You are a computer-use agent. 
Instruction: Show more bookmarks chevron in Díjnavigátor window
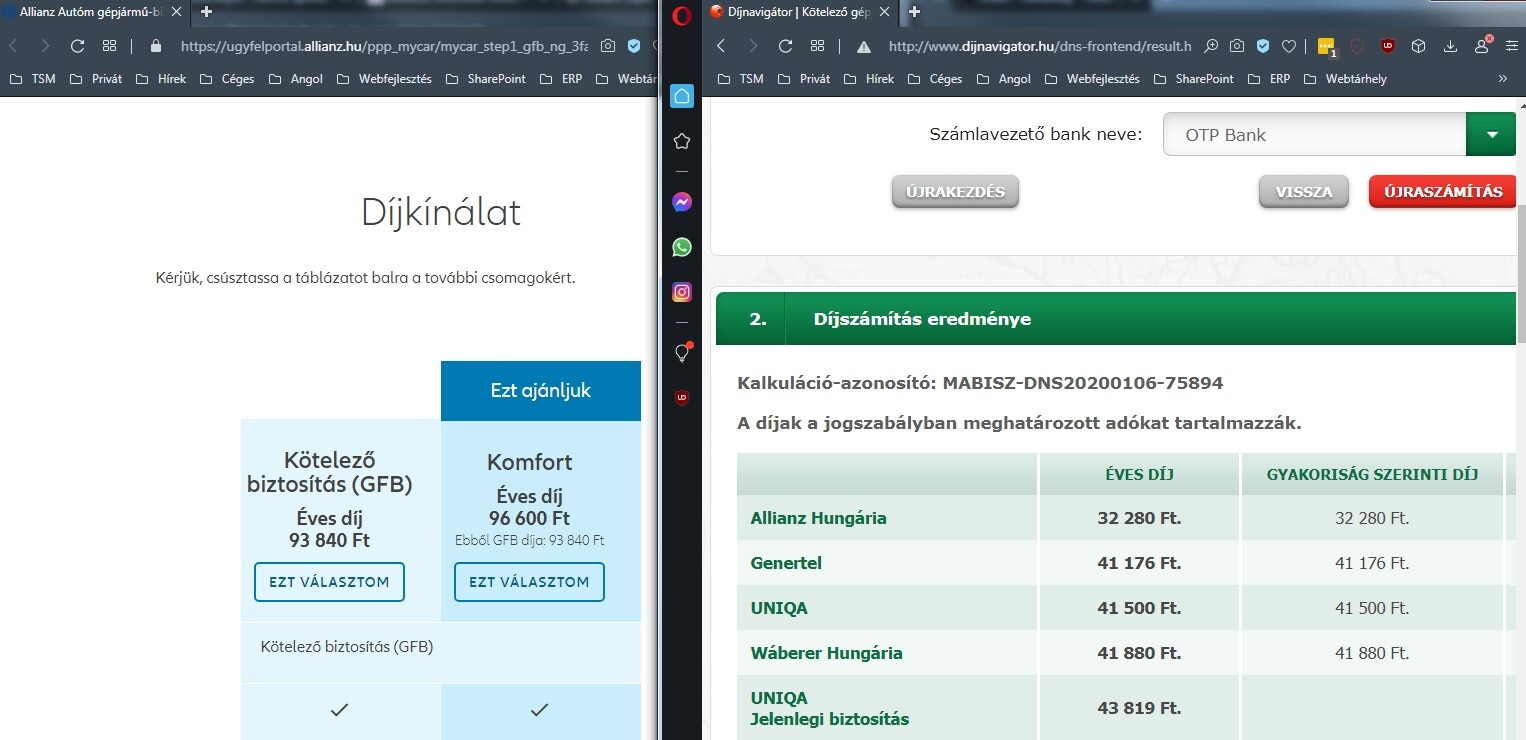tap(1502, 79)
